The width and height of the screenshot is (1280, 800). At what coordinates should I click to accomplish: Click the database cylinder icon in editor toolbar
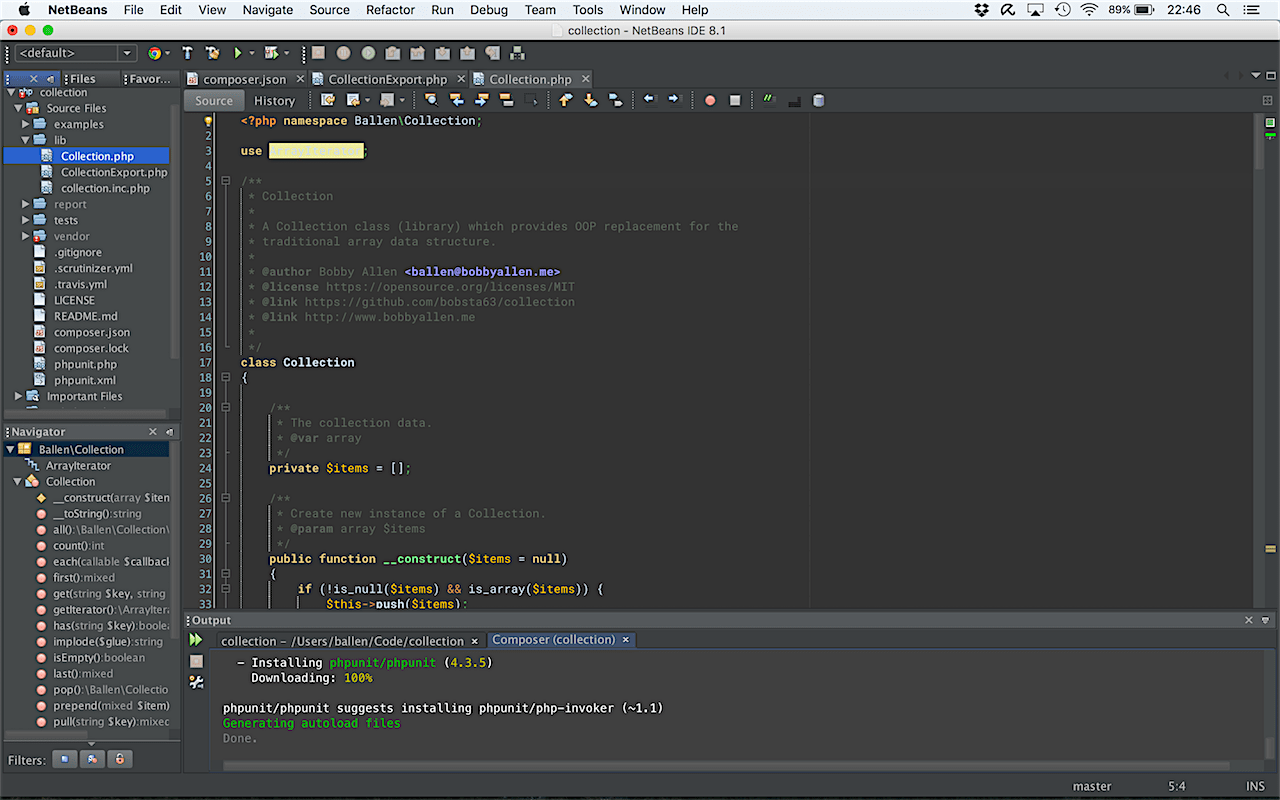click(x=818, y=100)
